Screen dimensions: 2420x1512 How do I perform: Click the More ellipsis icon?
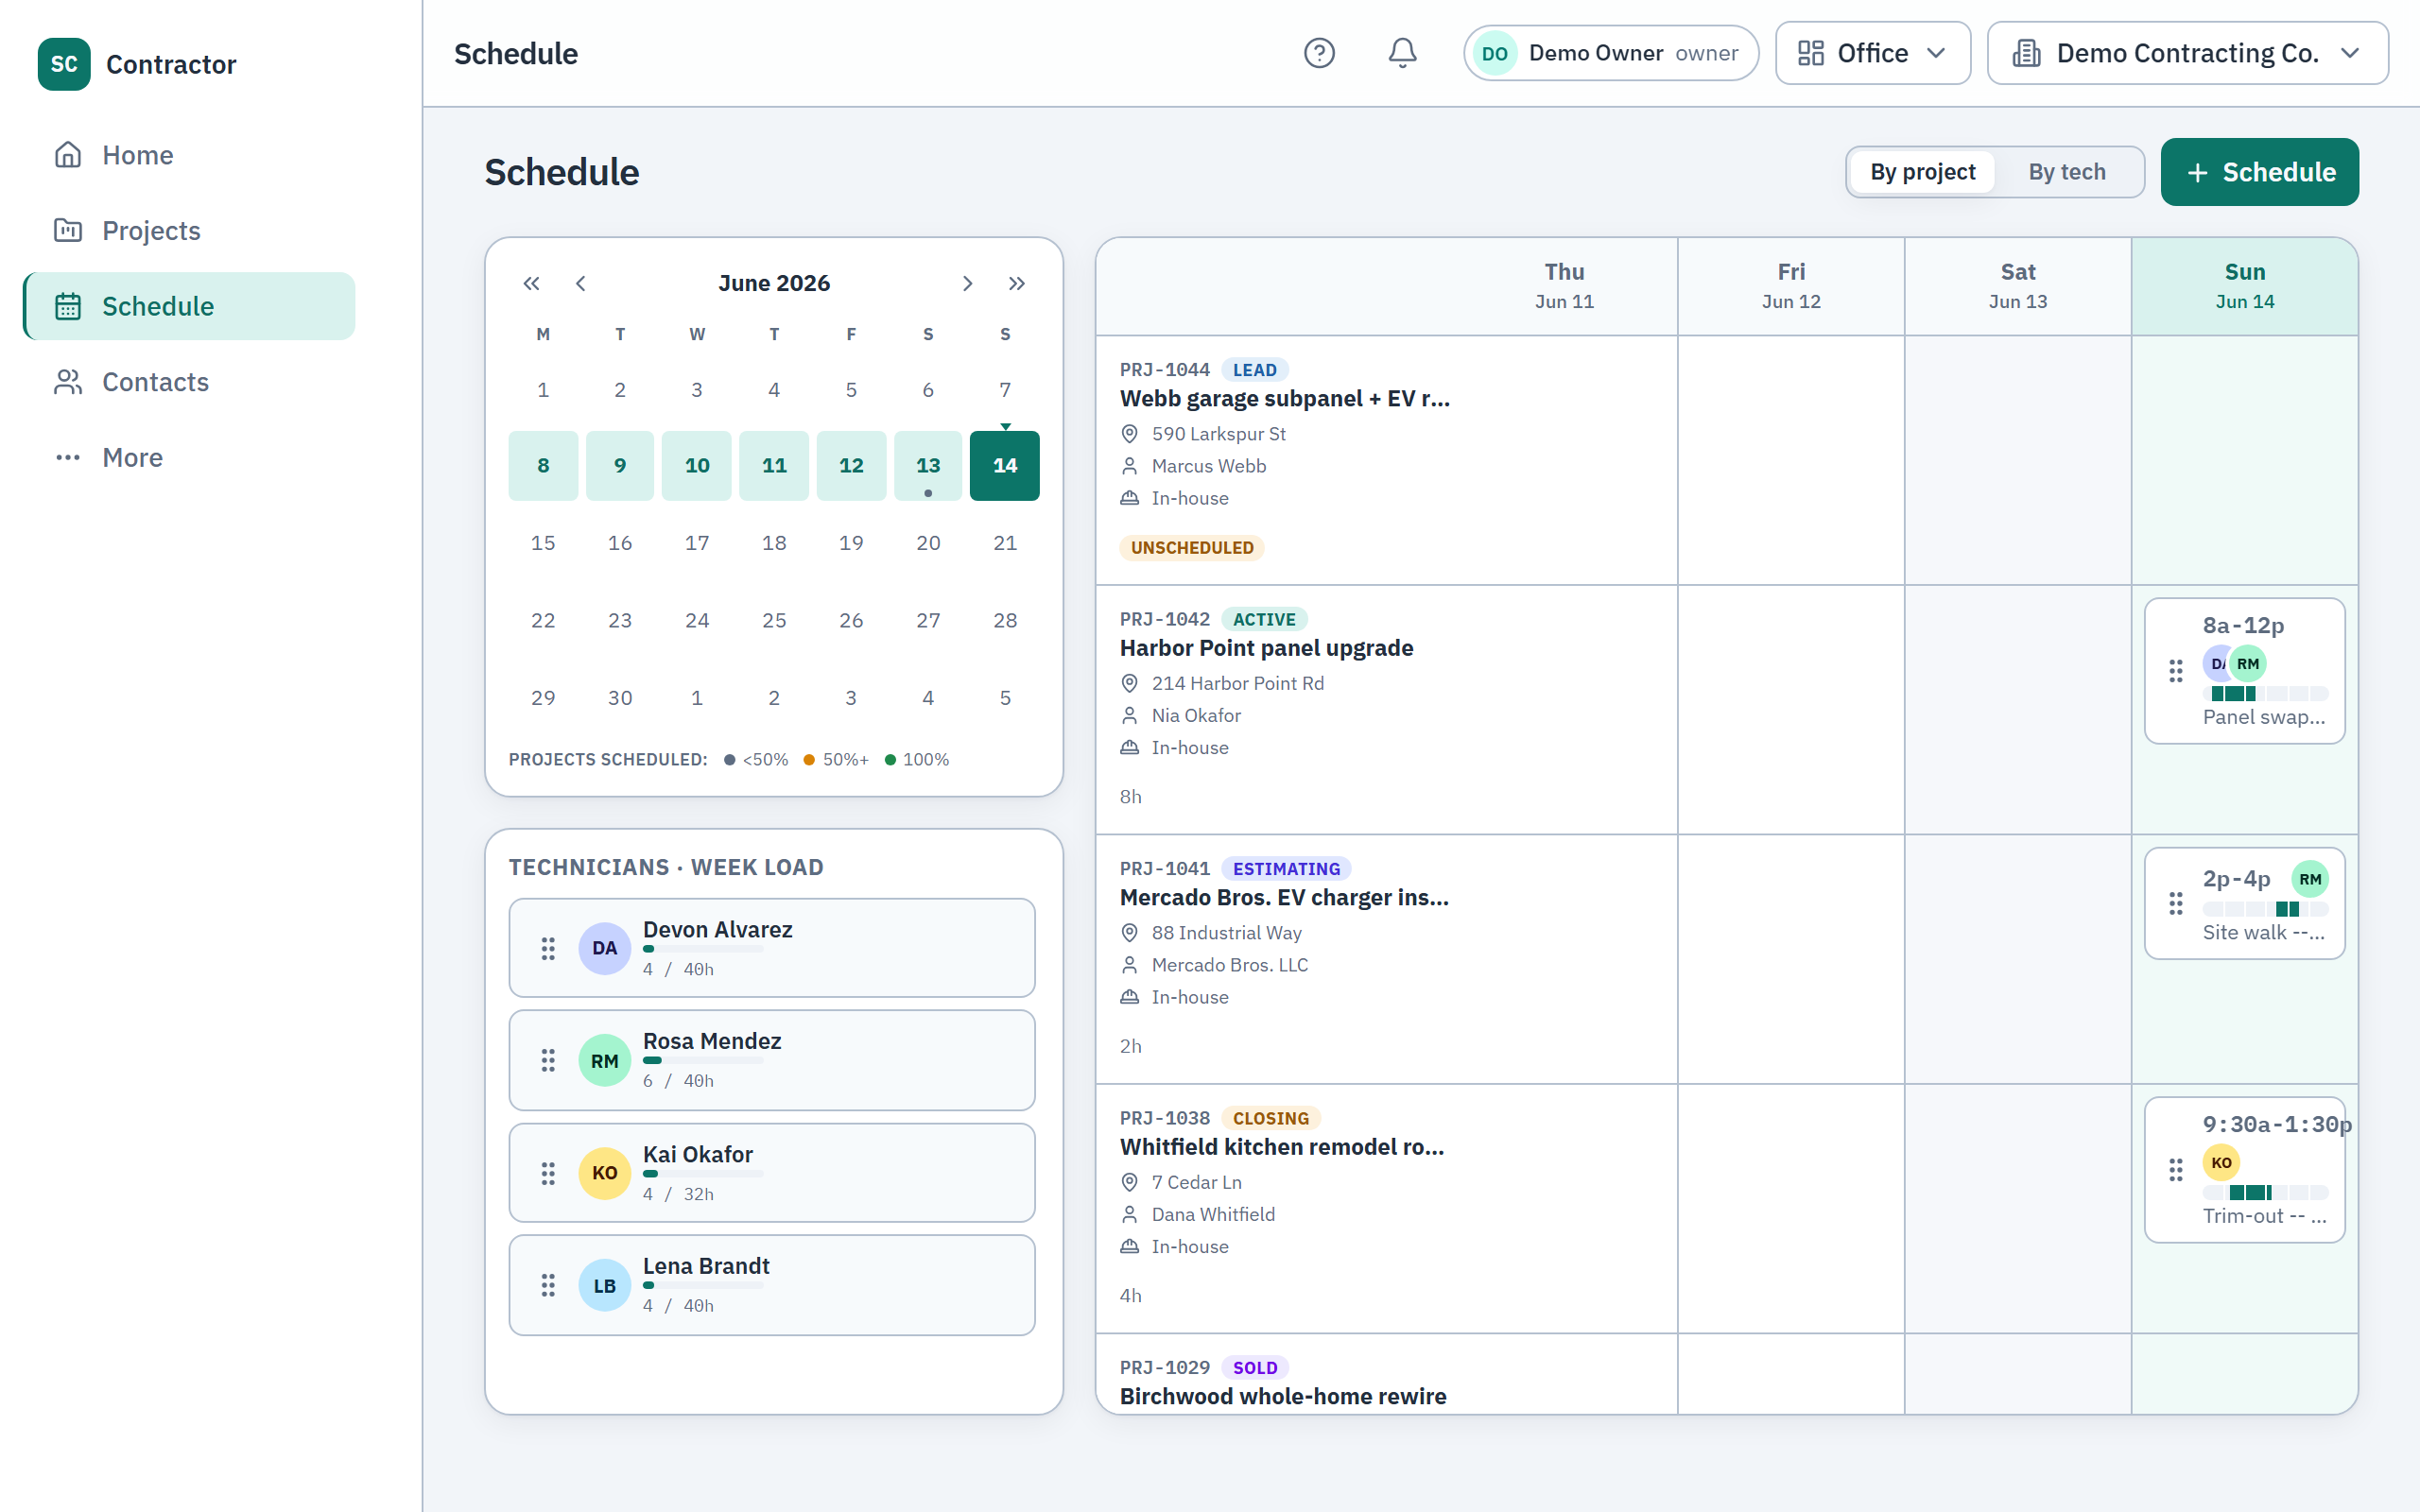tap(68, 457)
